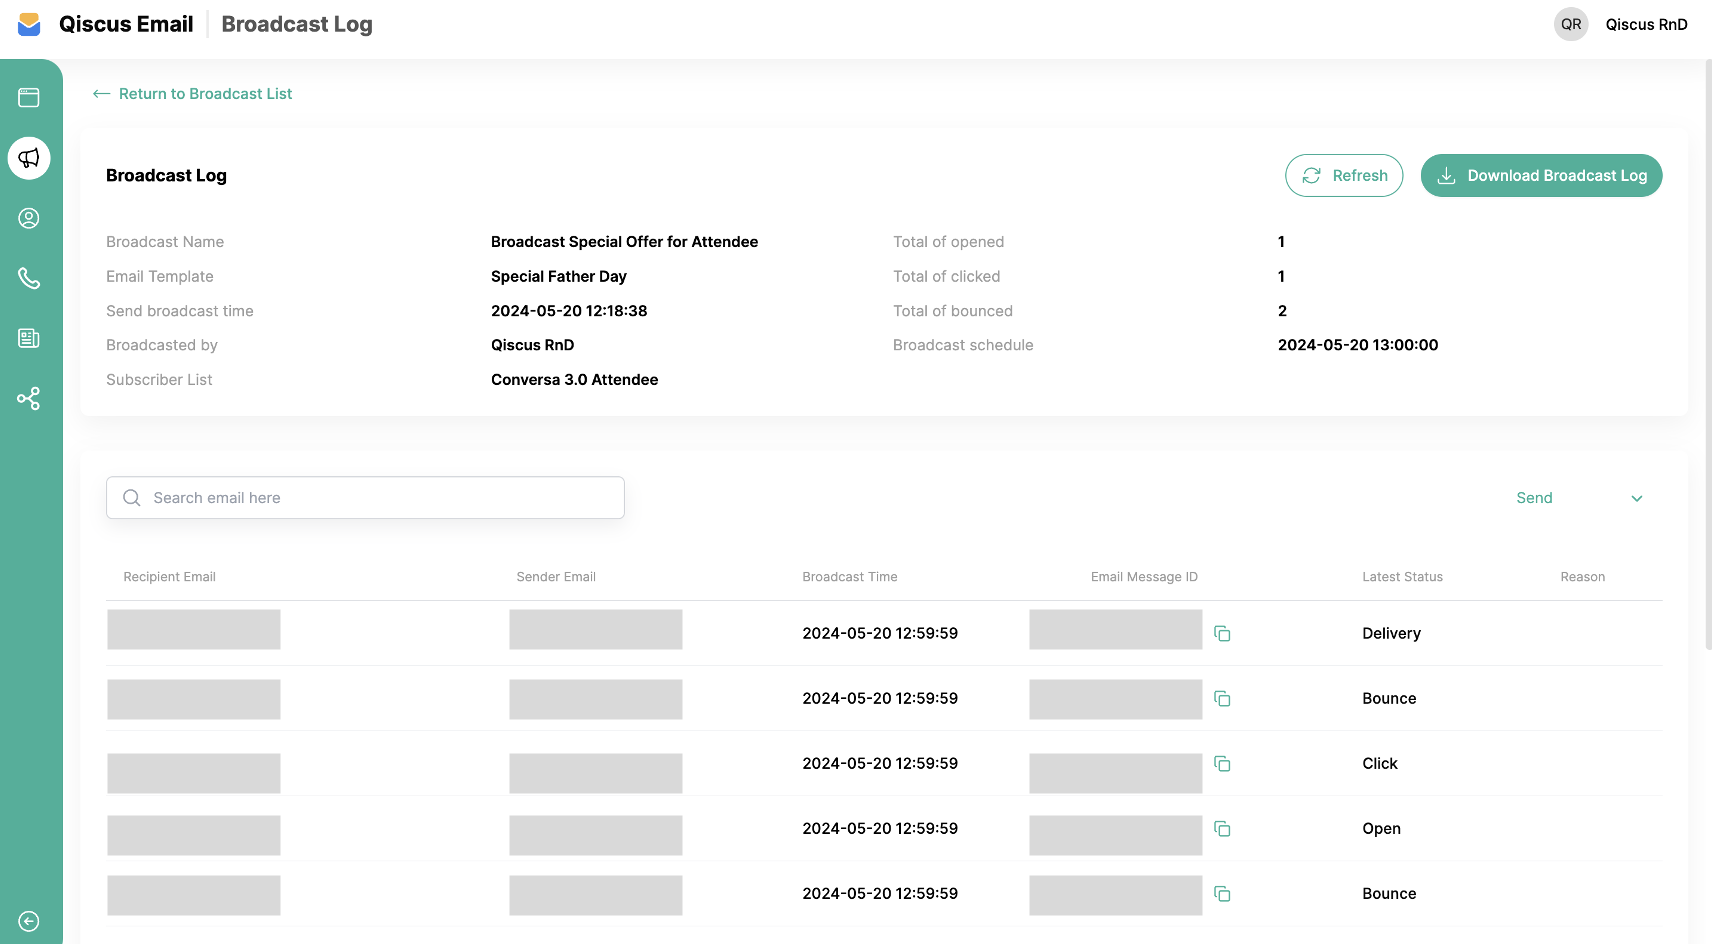Download the Broadcast Log

(x=1541, y=176)
